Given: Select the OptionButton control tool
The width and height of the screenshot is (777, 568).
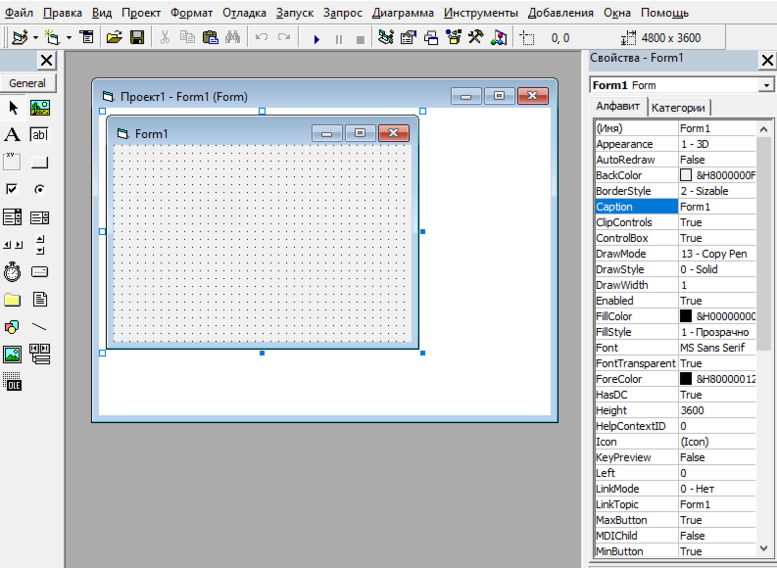Looking at the screenshot, I should [40, 189].
